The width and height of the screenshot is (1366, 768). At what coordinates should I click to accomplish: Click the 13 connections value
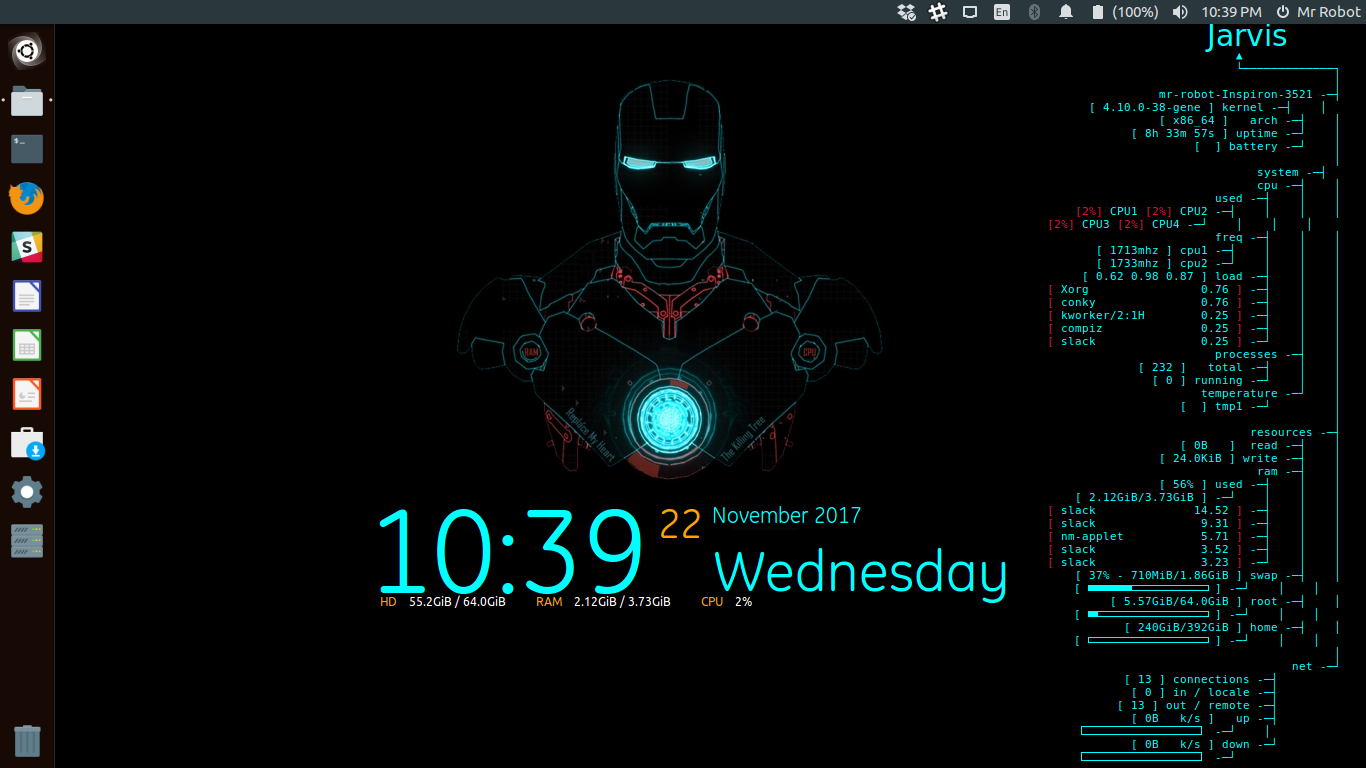click(x=1145, y=679)
